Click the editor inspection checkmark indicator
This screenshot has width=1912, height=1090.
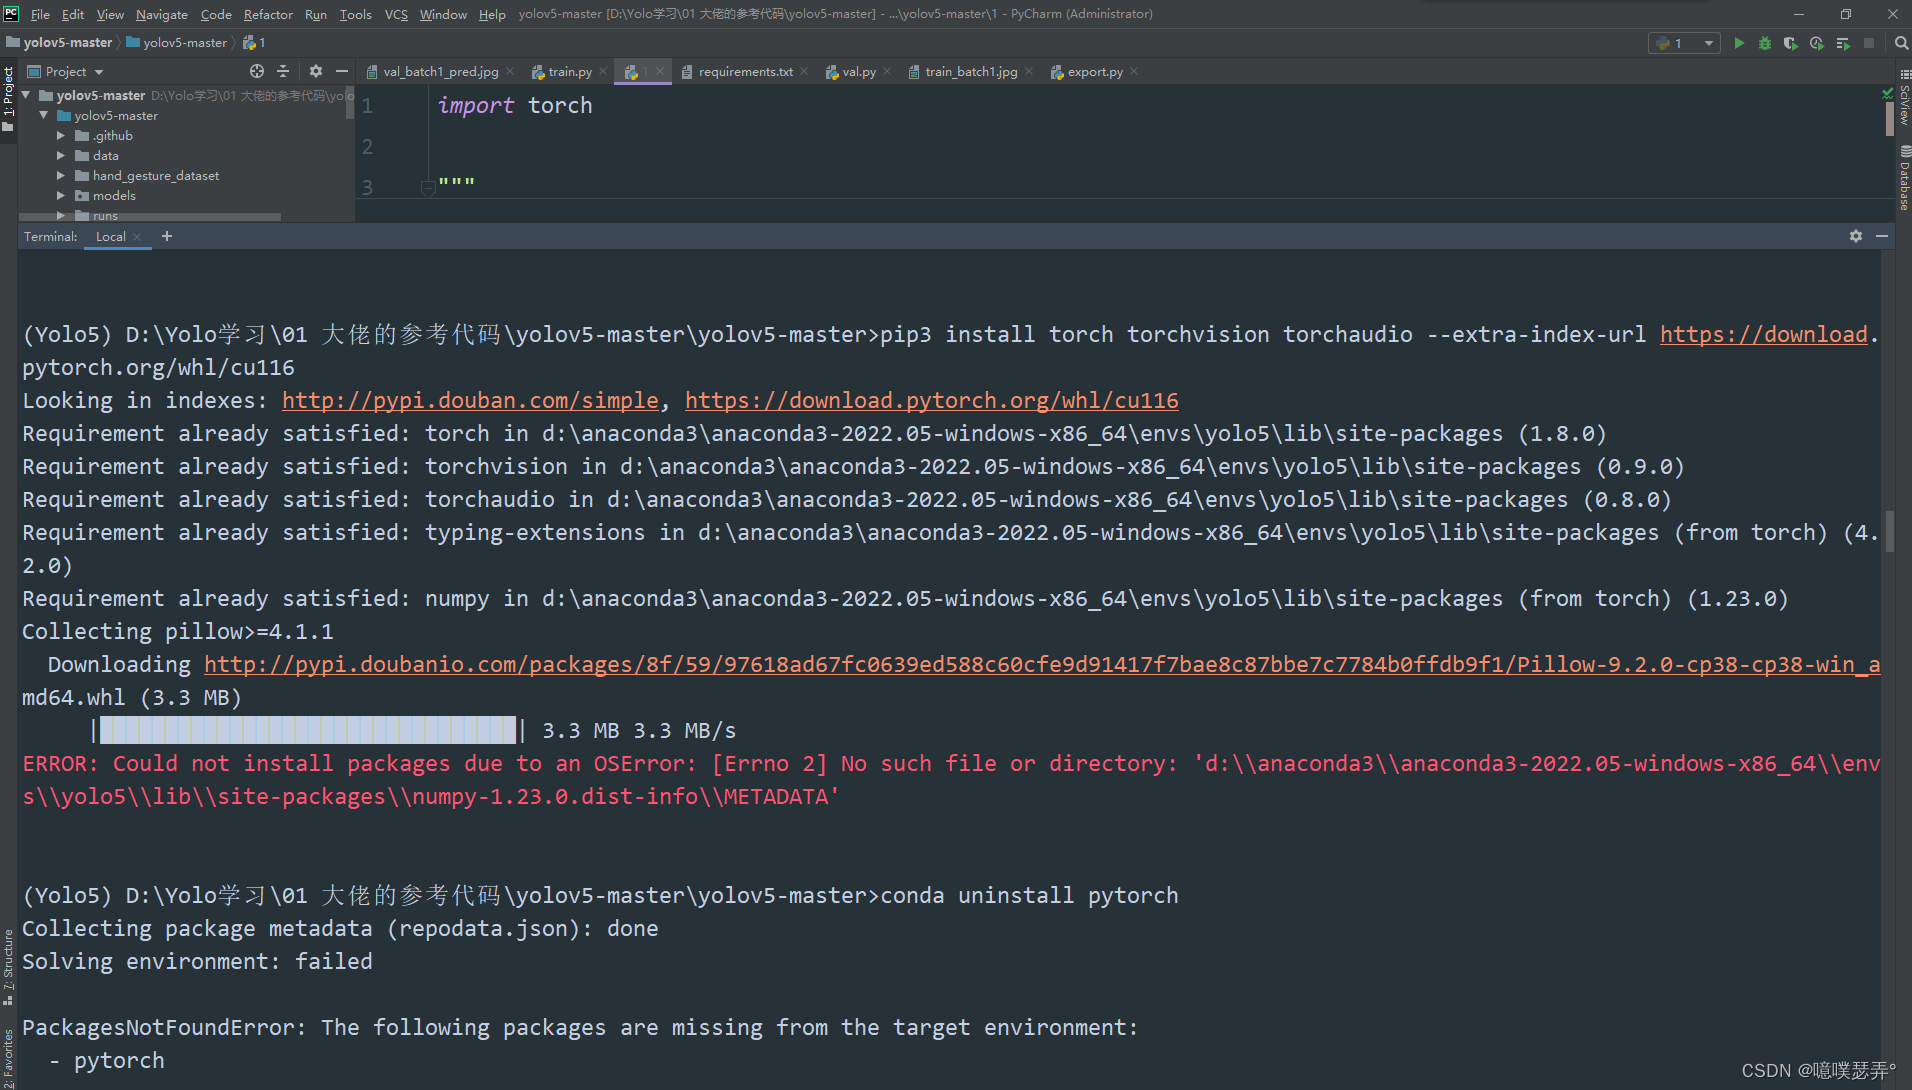1887,93
